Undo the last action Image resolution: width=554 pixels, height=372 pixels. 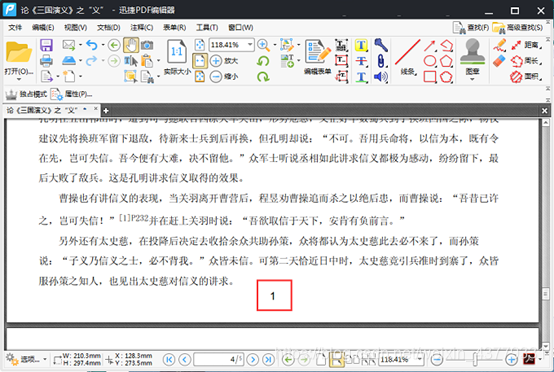click(x=92, y=45)
